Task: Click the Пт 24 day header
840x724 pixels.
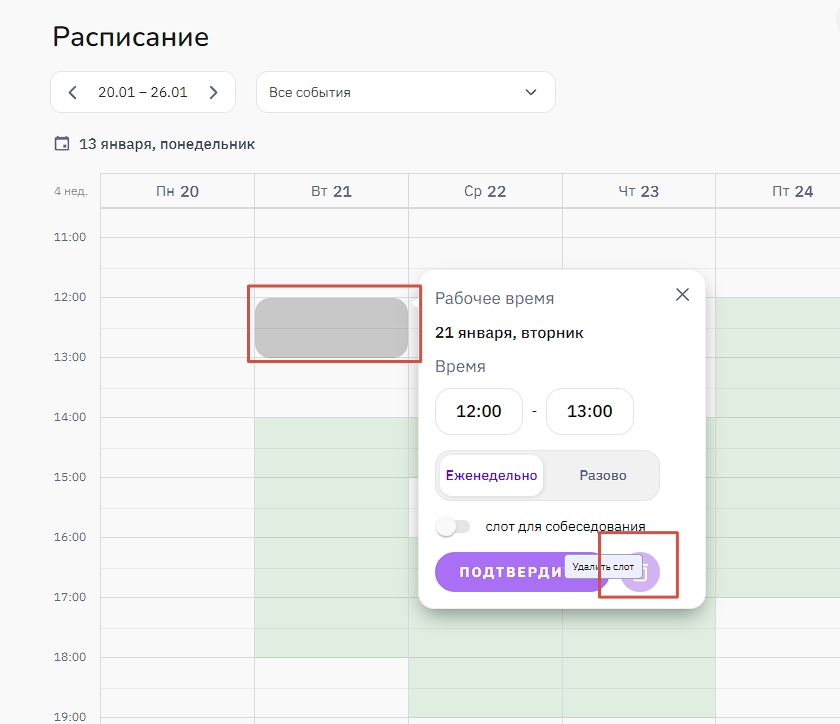Action: [x=792, y=191]
